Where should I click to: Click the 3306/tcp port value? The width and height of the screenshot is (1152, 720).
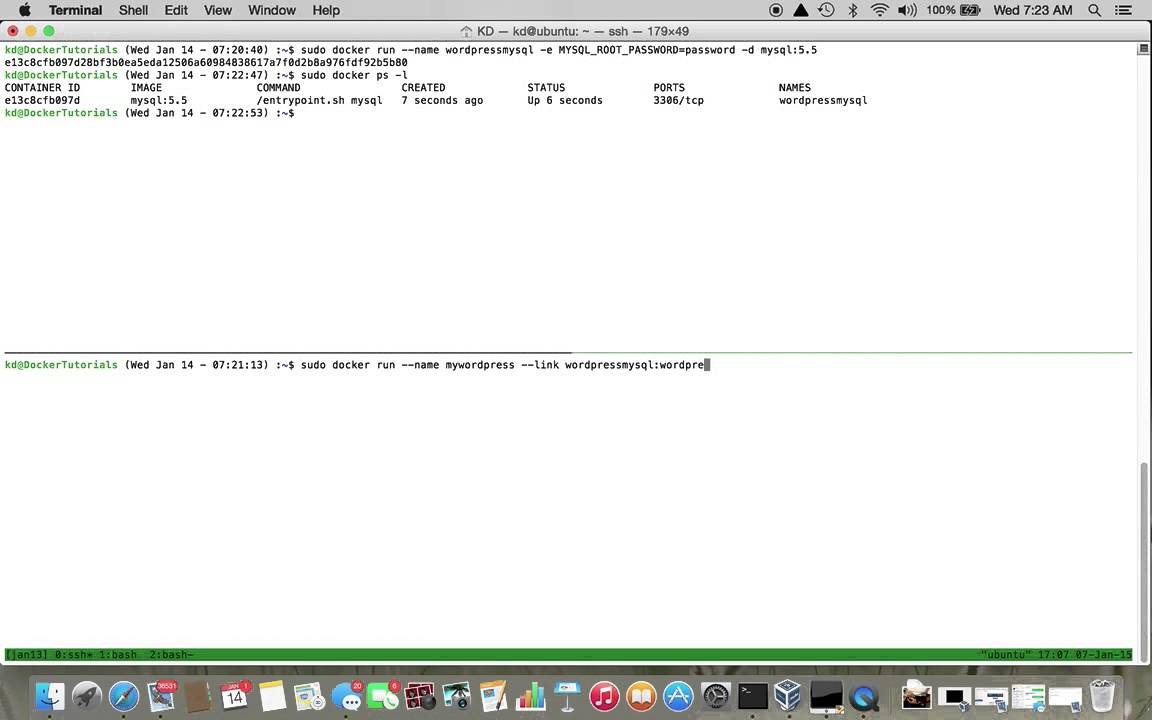[678, 101]
